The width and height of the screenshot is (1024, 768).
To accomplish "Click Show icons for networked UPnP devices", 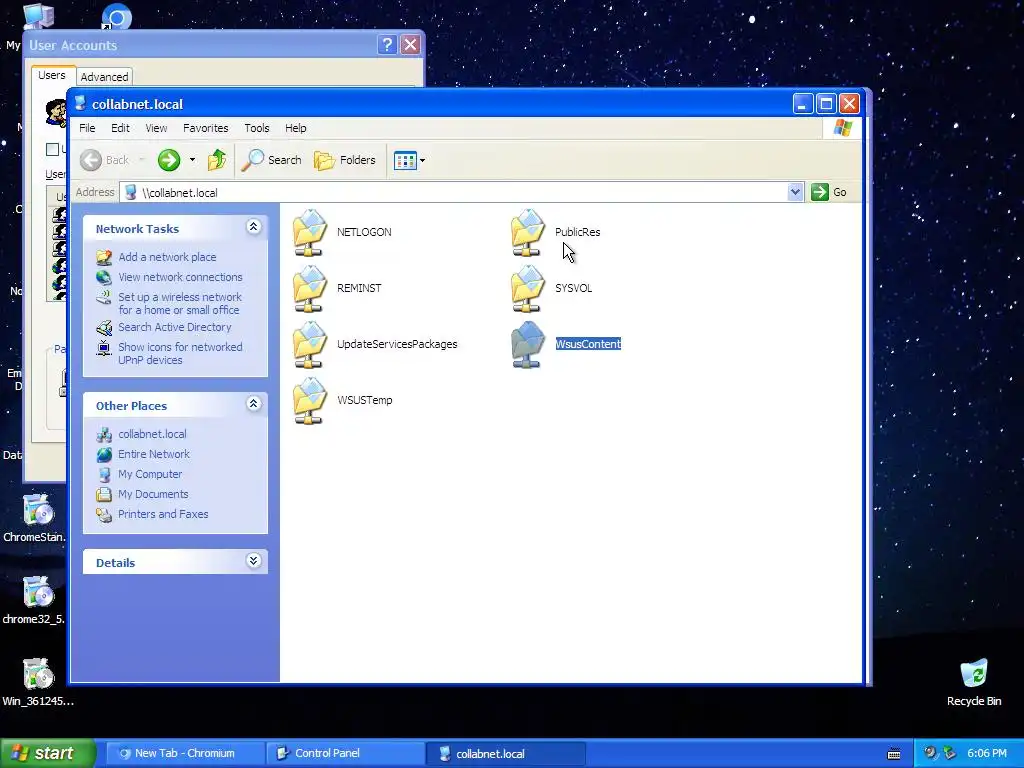I will [x=180, y=353].
